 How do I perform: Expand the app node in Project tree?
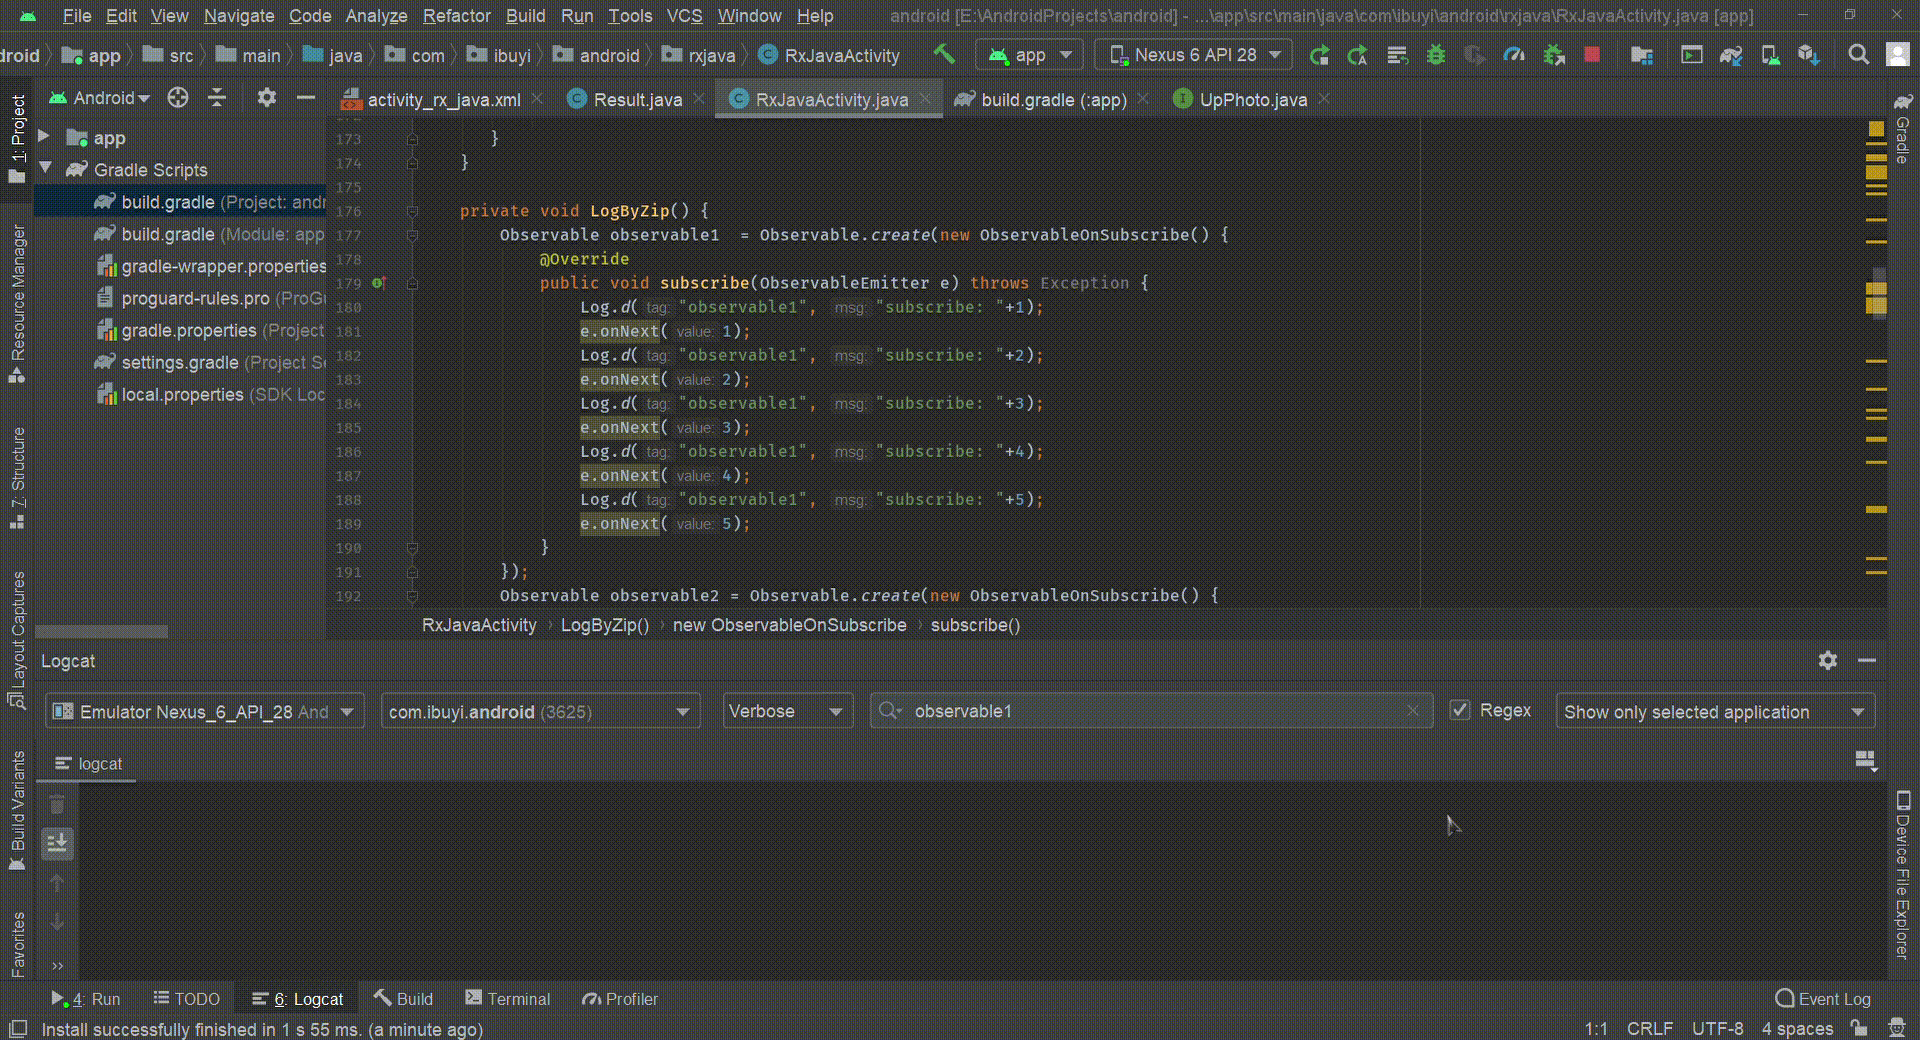(x=44, y=135)
